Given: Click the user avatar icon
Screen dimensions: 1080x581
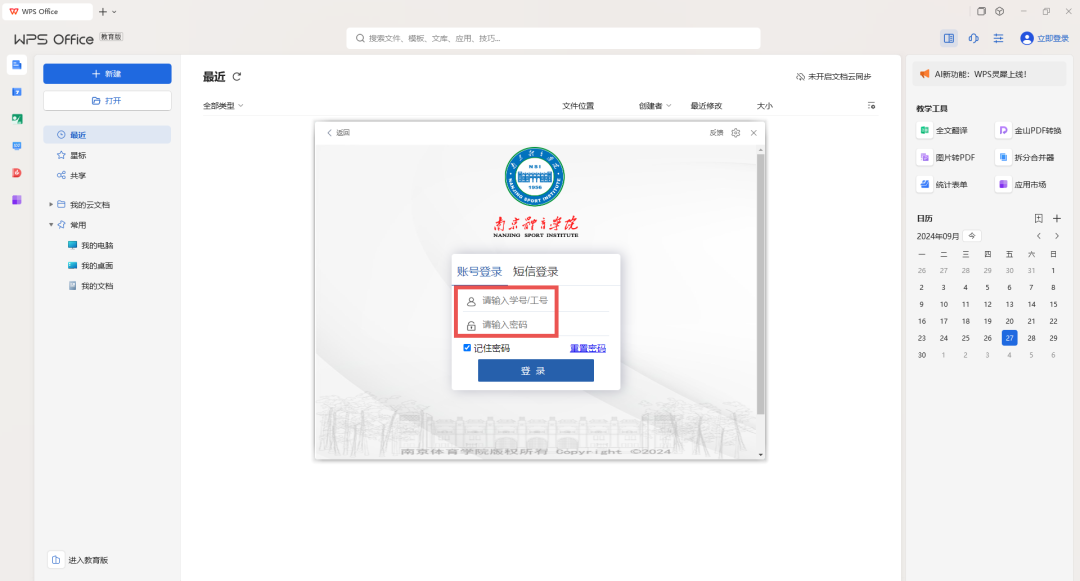Looking at the screenshot, I should 1026,39.
